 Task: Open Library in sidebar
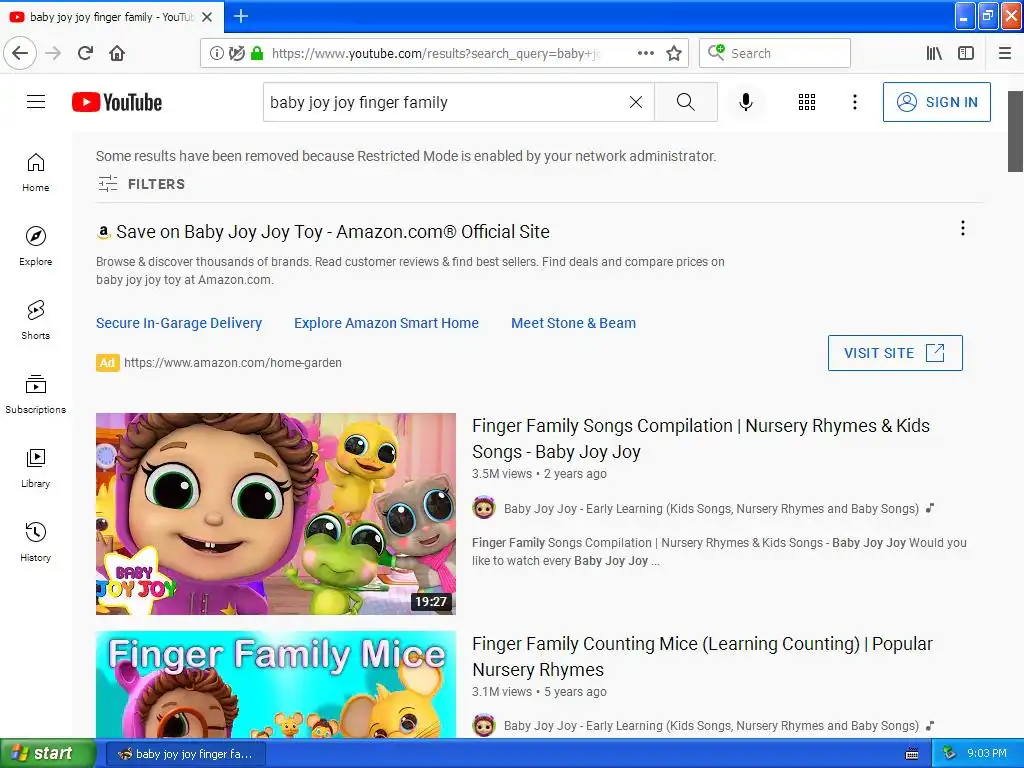click(35, 468)
